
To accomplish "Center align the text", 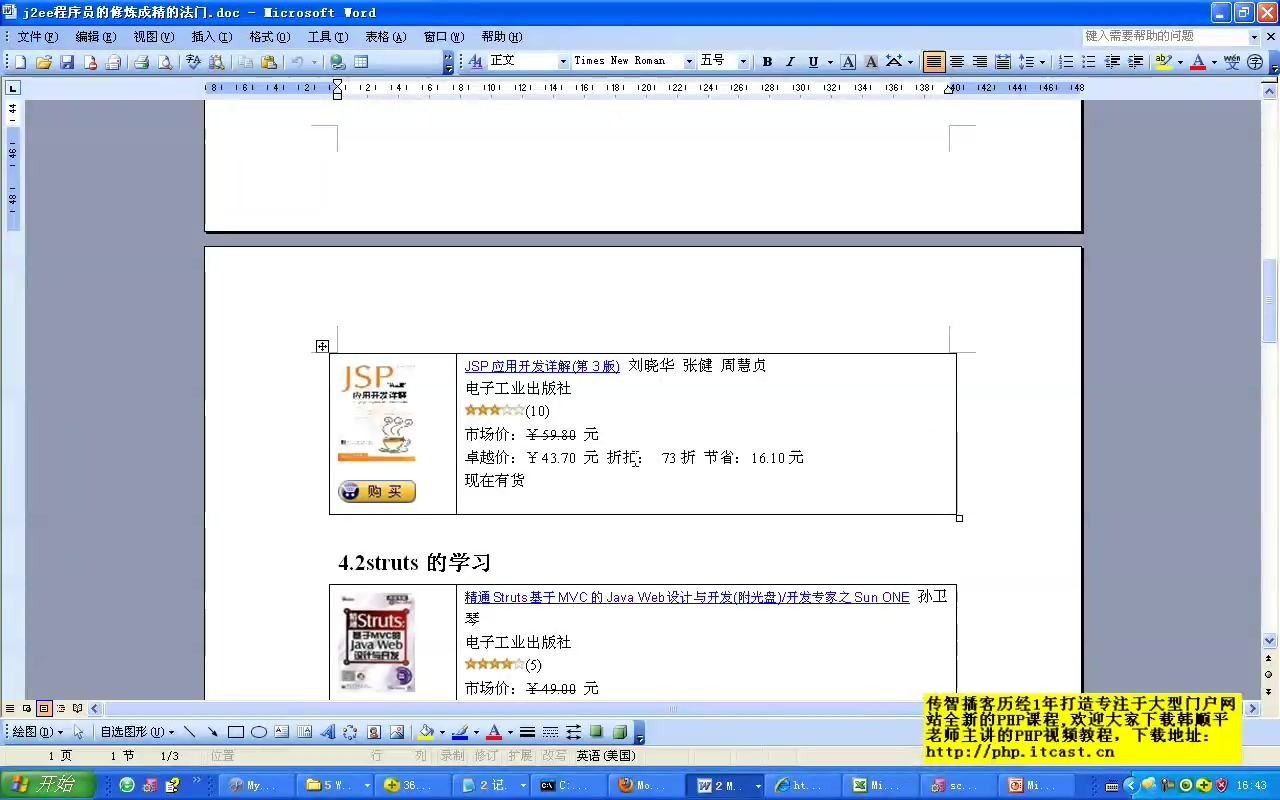I will [957, 62].
